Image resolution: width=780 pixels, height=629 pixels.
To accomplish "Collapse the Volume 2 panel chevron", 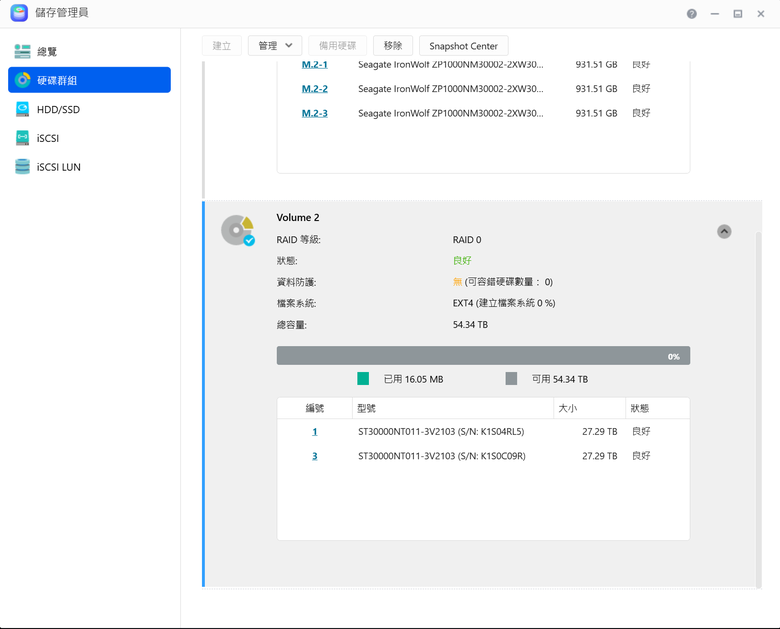I will pyautogui.click(x=724, y=231).
